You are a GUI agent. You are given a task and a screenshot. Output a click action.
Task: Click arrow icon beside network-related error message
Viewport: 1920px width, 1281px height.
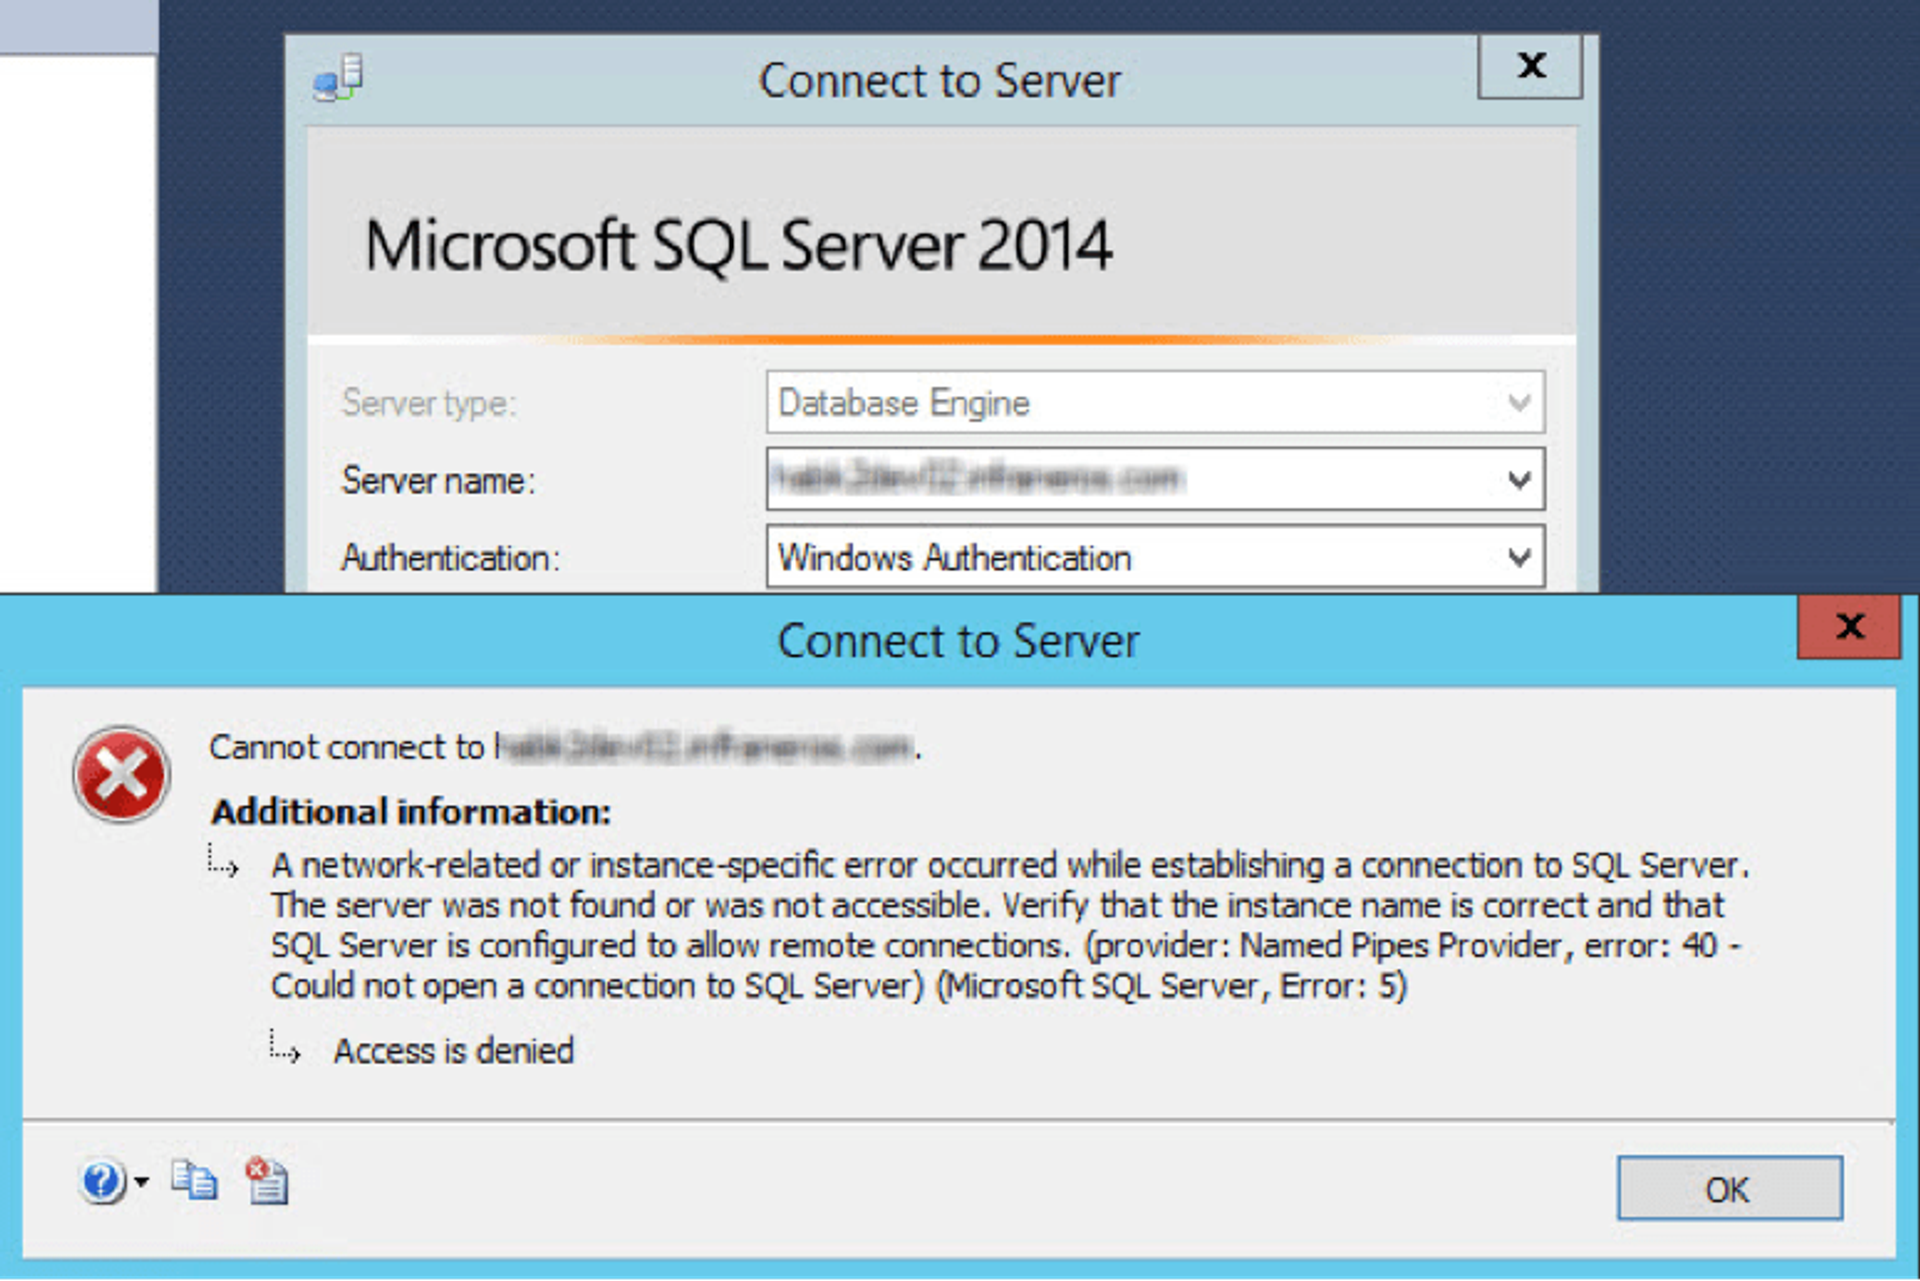[224, 862]
